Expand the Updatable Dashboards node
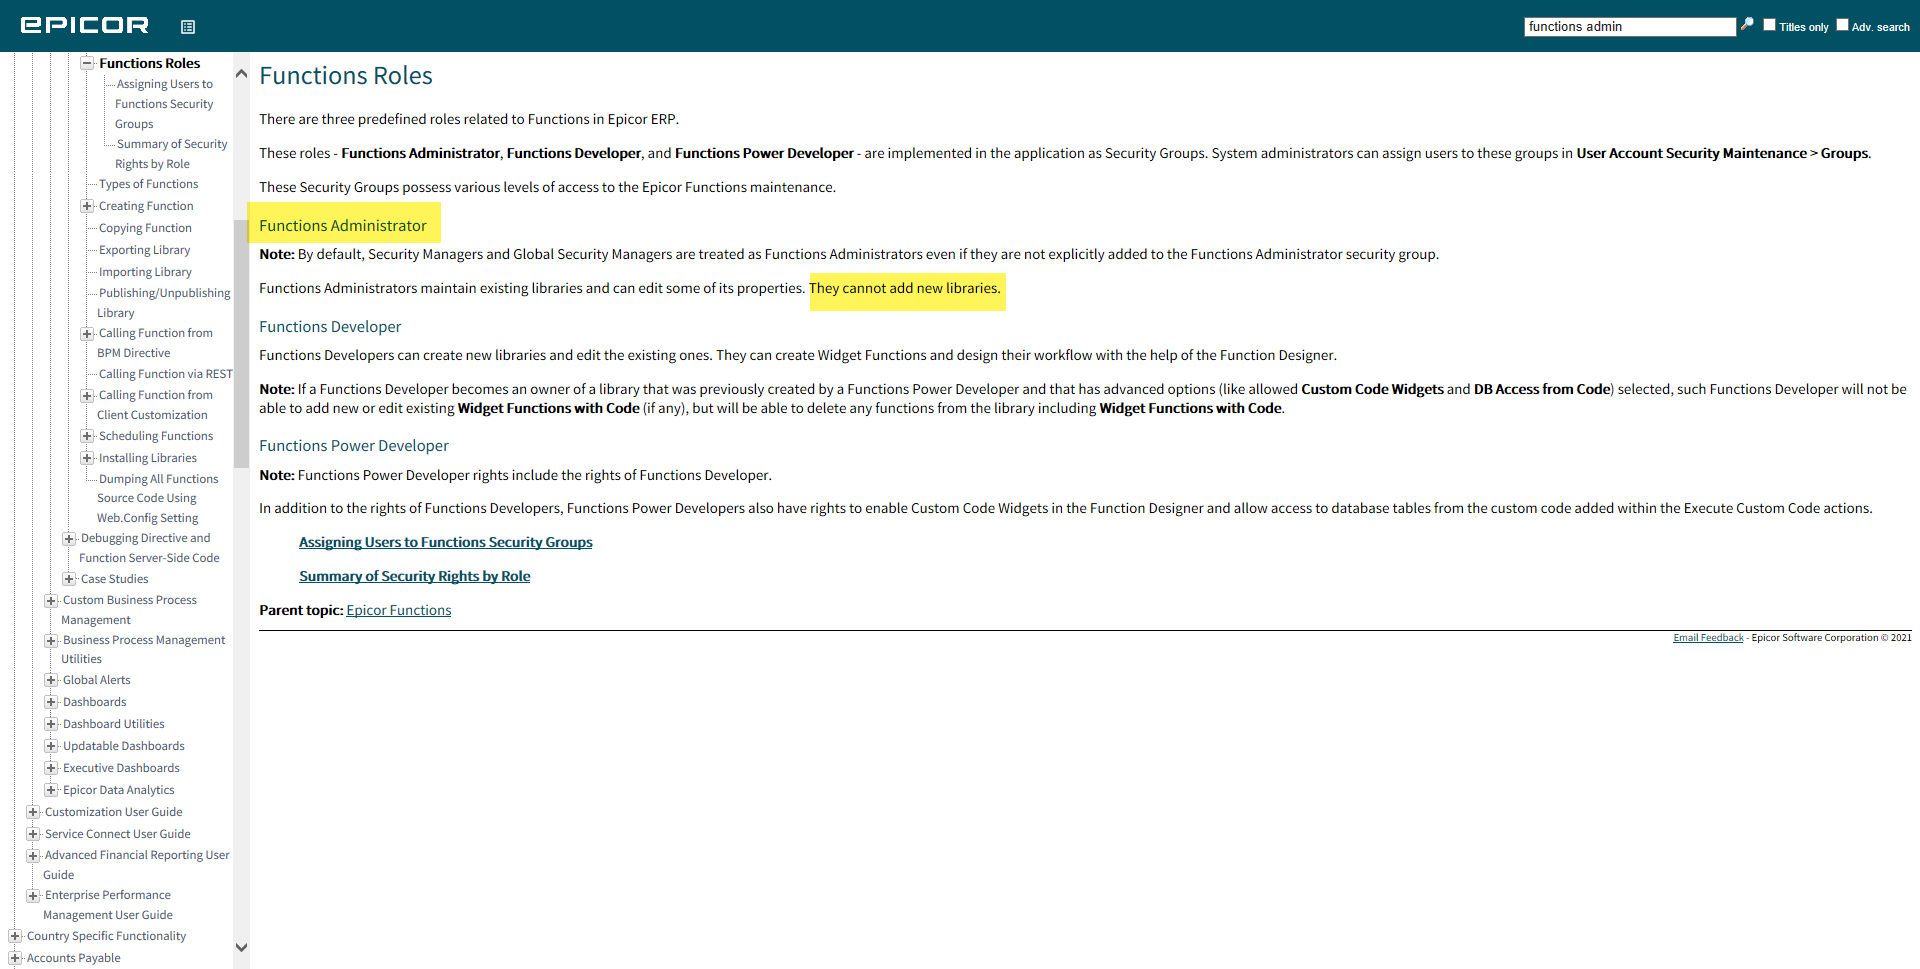This screenshot has width=1920, height=969. [x=51, y=746]
